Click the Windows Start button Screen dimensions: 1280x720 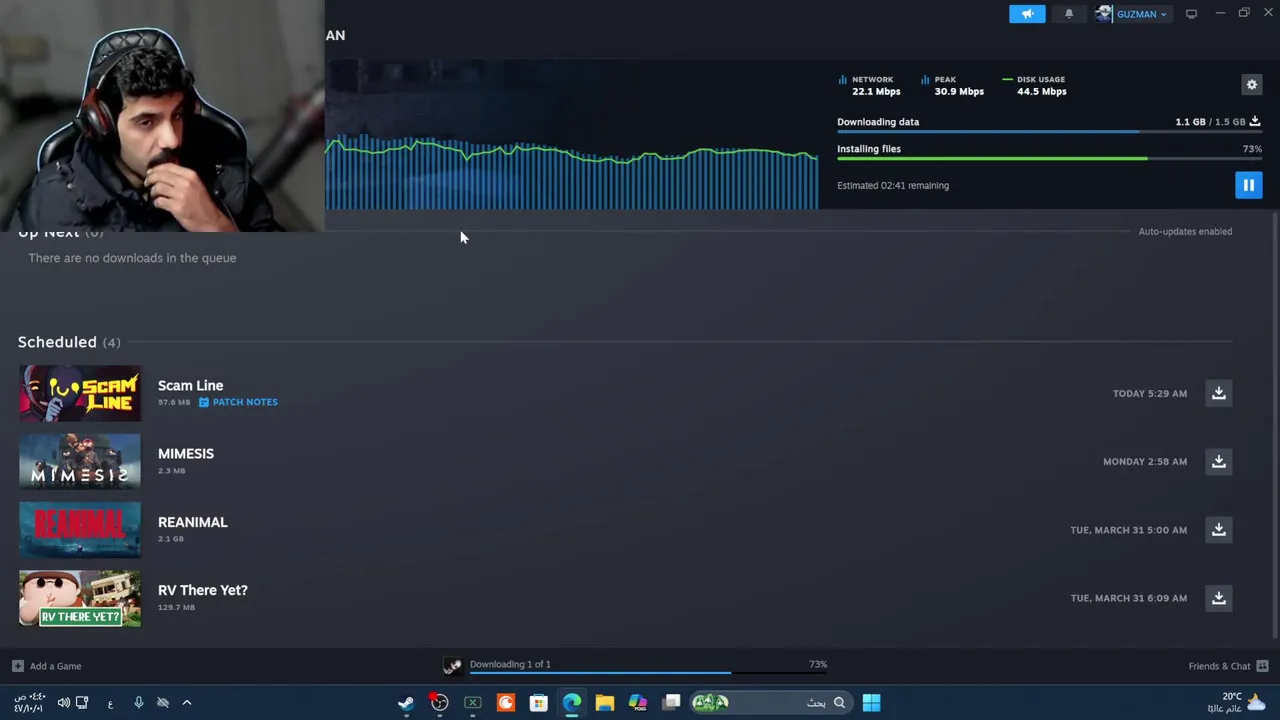coord(872,702)
